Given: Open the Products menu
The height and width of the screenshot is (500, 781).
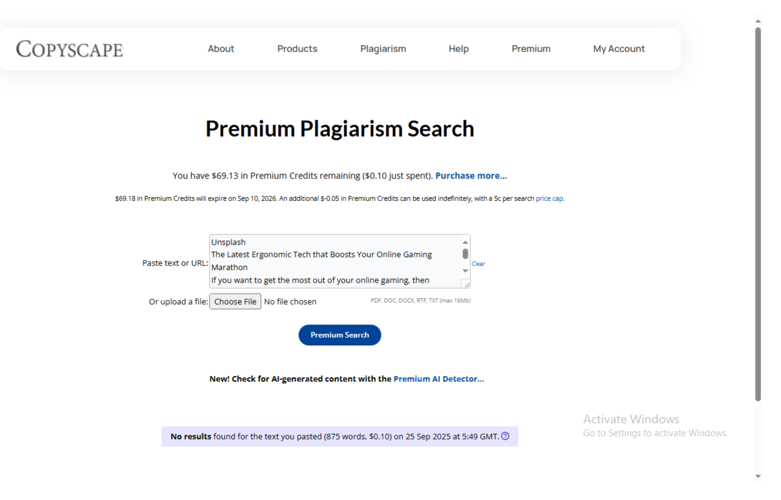Looking at the screenshot, I should tap(297, 49).
